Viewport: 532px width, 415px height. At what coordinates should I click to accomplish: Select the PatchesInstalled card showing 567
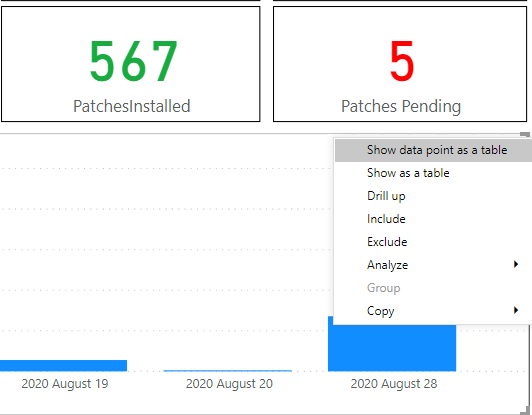click(131, 64)
